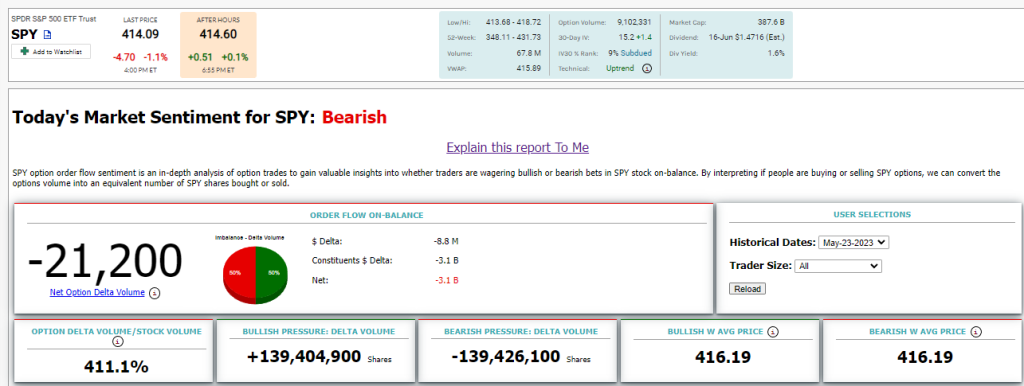Click the 52-Week 348.11 - 431.73 range
Viewport: 1024px width, 386px height.
514,37
